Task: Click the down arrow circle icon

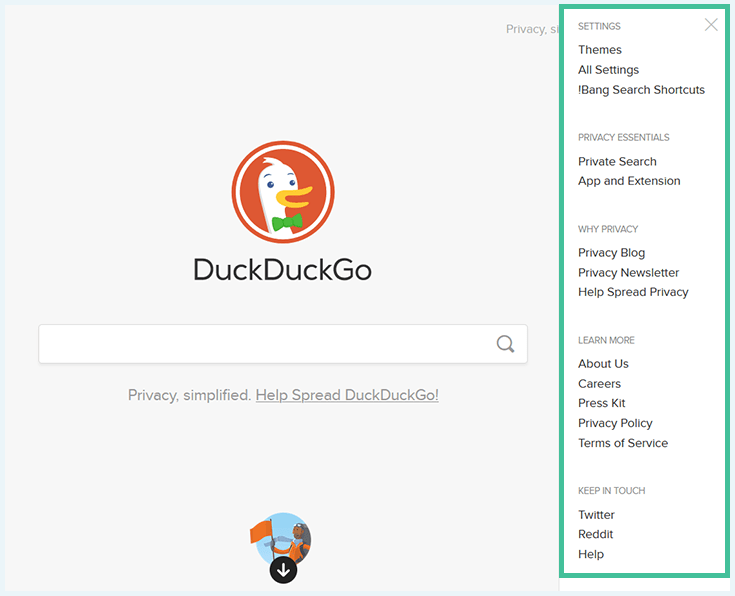Action: 283,570
